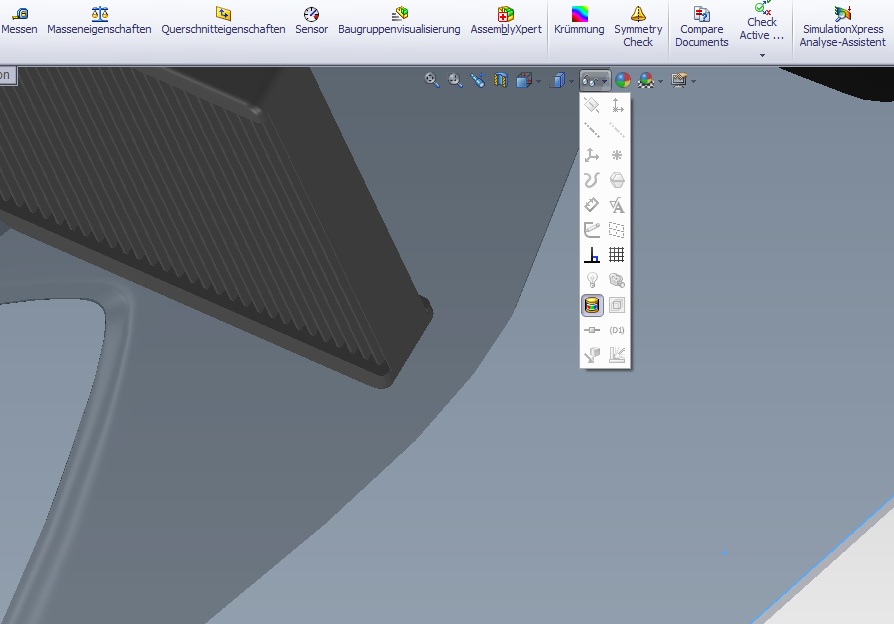Expand the Hide/Show Items glasses dropdown

click(595, 80)
